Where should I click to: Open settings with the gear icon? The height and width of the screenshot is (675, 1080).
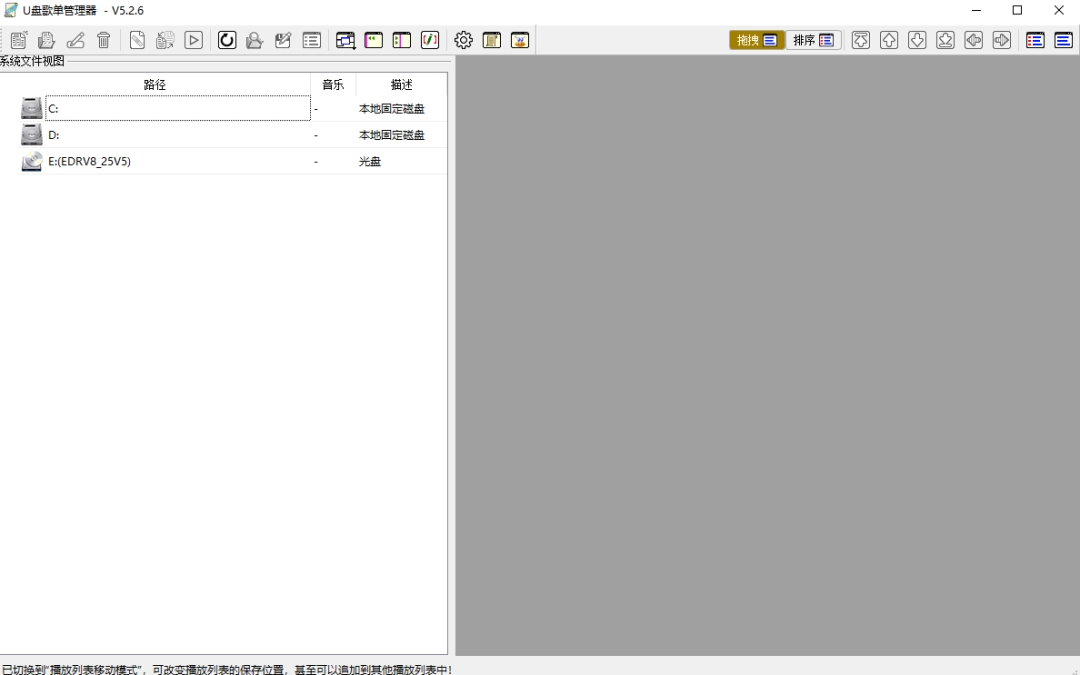(x=463, y=40)
